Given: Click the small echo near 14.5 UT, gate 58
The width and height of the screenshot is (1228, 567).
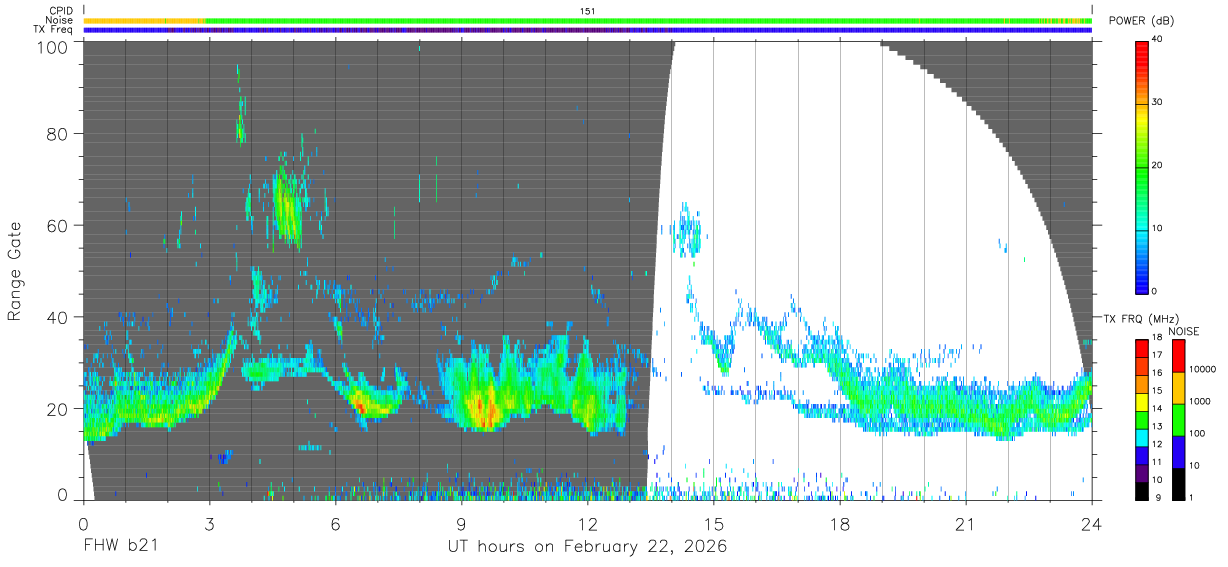Looking at the screenshot, I should pyautogui.click(x=688, y=231).
